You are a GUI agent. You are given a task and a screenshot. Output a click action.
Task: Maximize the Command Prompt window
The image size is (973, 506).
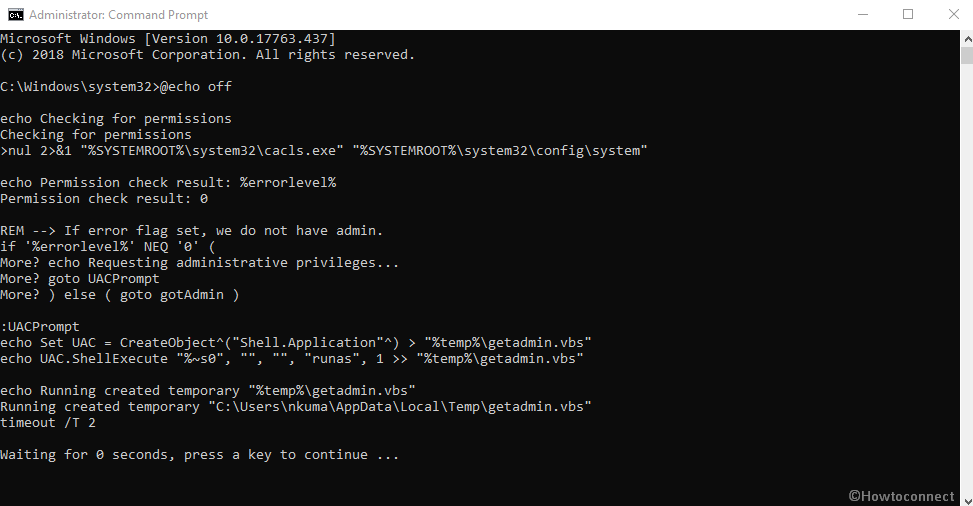point(908,14)
